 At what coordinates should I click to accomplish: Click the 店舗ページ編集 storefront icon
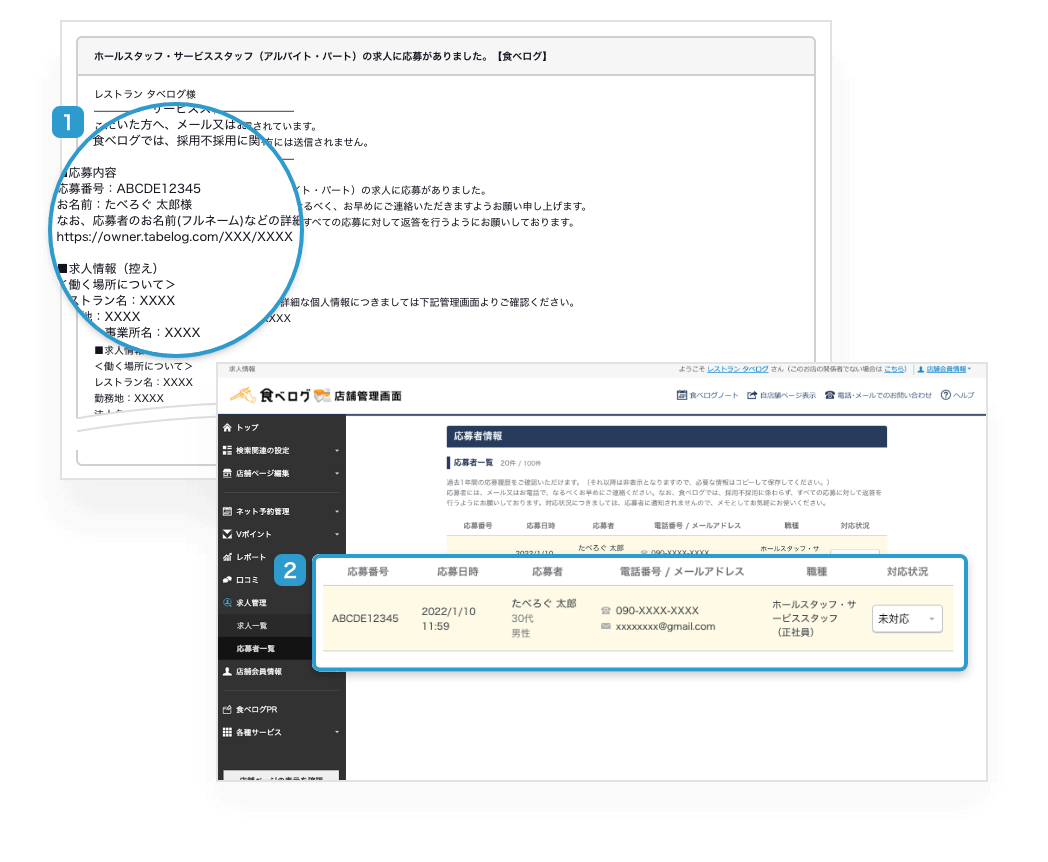pyautogui.click(x=227, y=473)
